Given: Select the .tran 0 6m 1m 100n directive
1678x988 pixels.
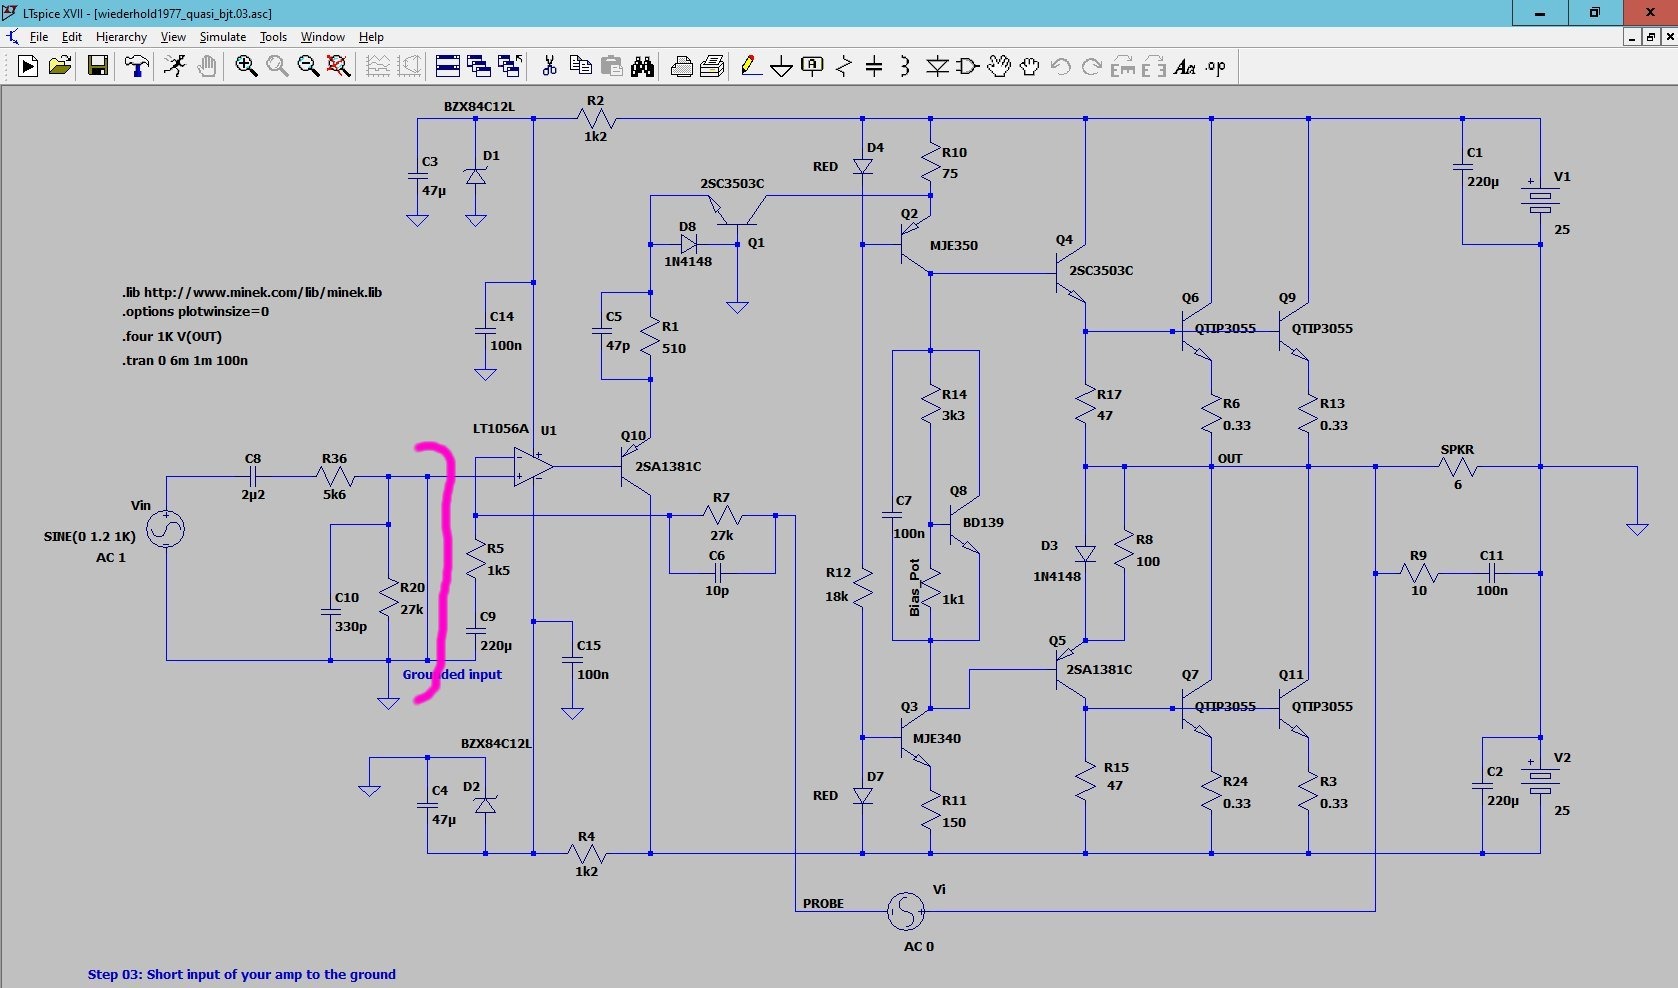Looking at the screenshot, I should pyautogui.click(x=185, y=360).
